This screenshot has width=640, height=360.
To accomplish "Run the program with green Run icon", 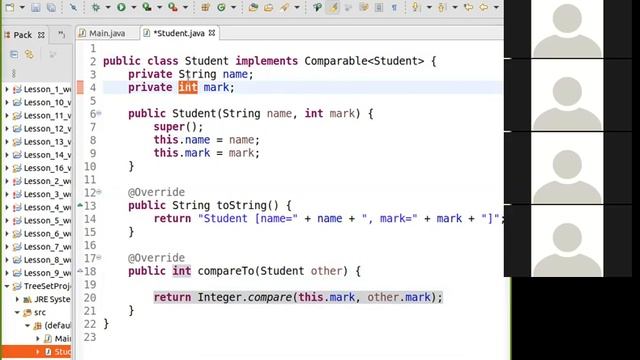I will [121, 7].
